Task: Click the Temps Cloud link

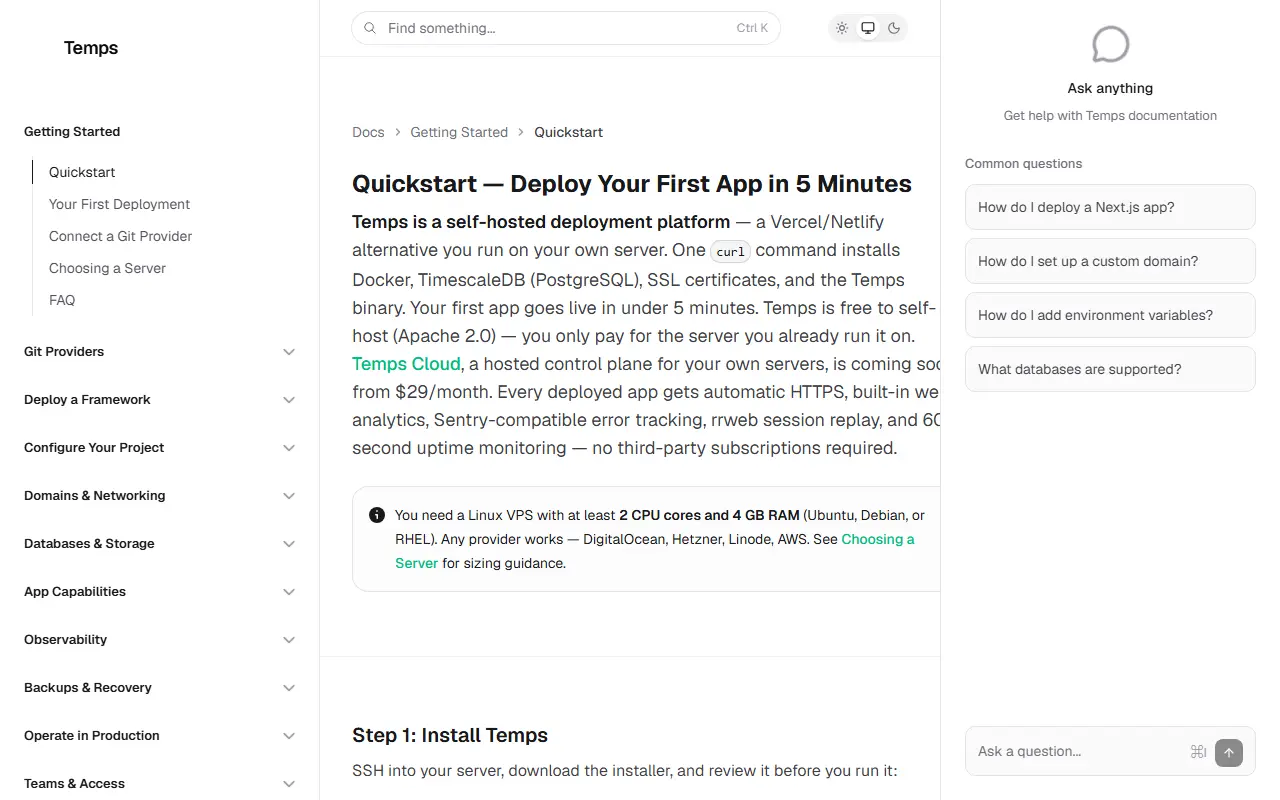Action: [406, 364]
